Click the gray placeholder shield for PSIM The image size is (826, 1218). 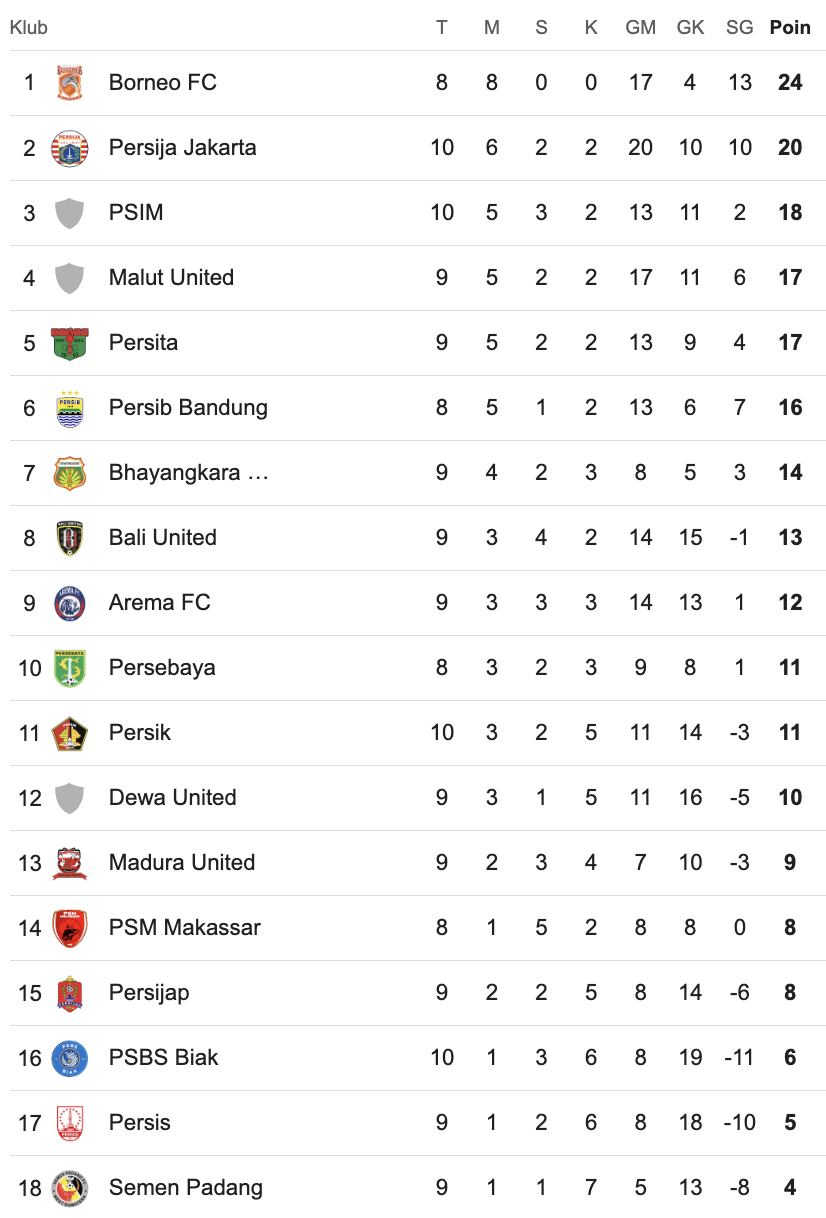(x=69, y=213)
